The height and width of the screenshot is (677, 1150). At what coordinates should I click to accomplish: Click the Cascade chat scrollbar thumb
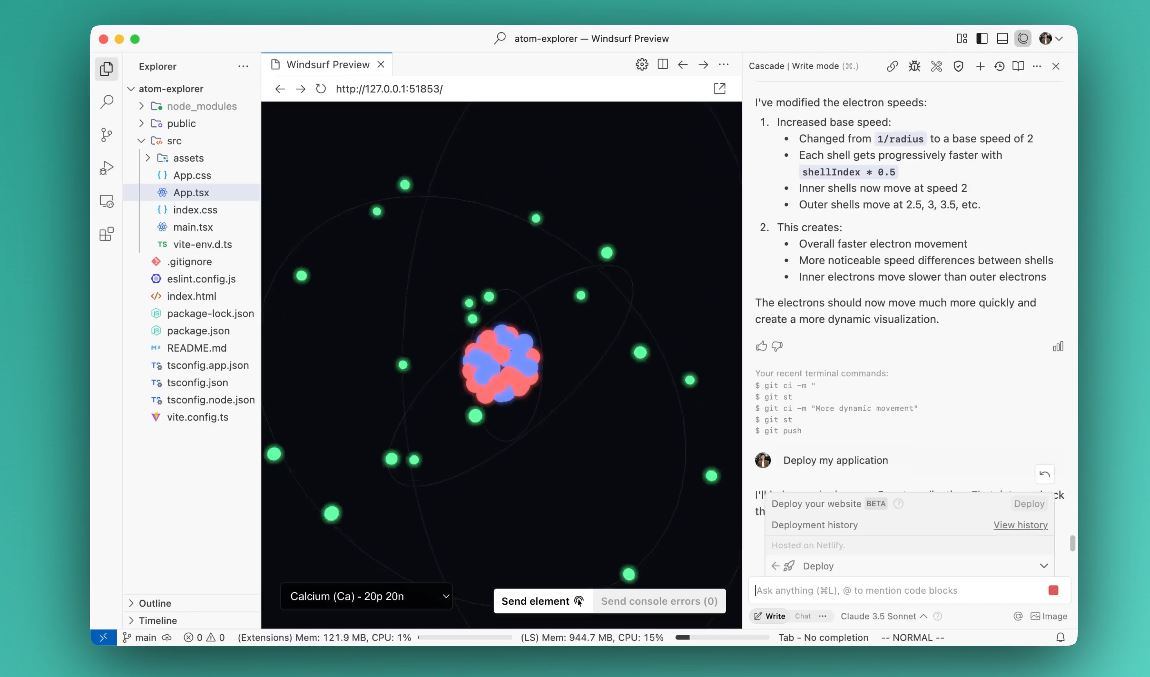point(1072,543)
